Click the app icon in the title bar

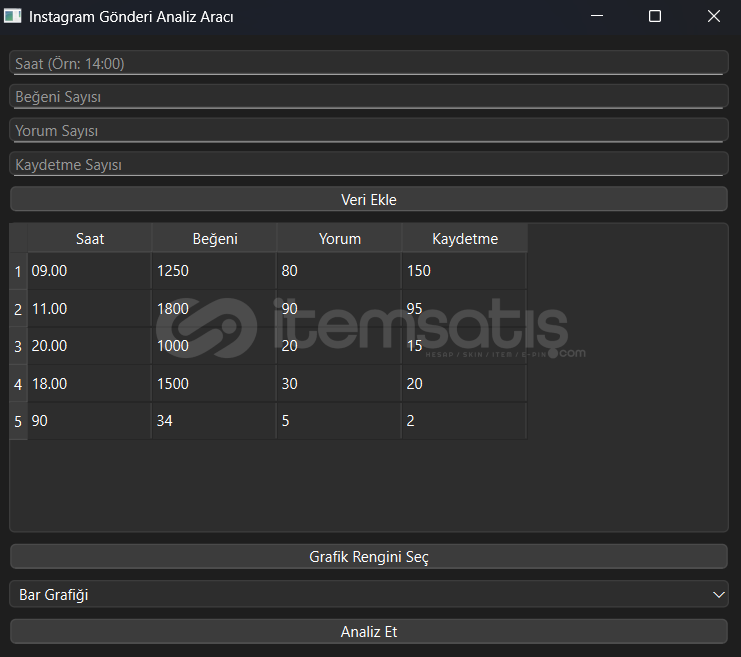pos(13,16)
